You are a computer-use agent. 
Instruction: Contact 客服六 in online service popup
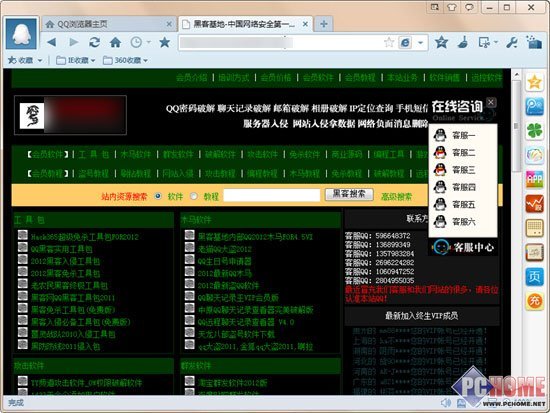[455, 221]
